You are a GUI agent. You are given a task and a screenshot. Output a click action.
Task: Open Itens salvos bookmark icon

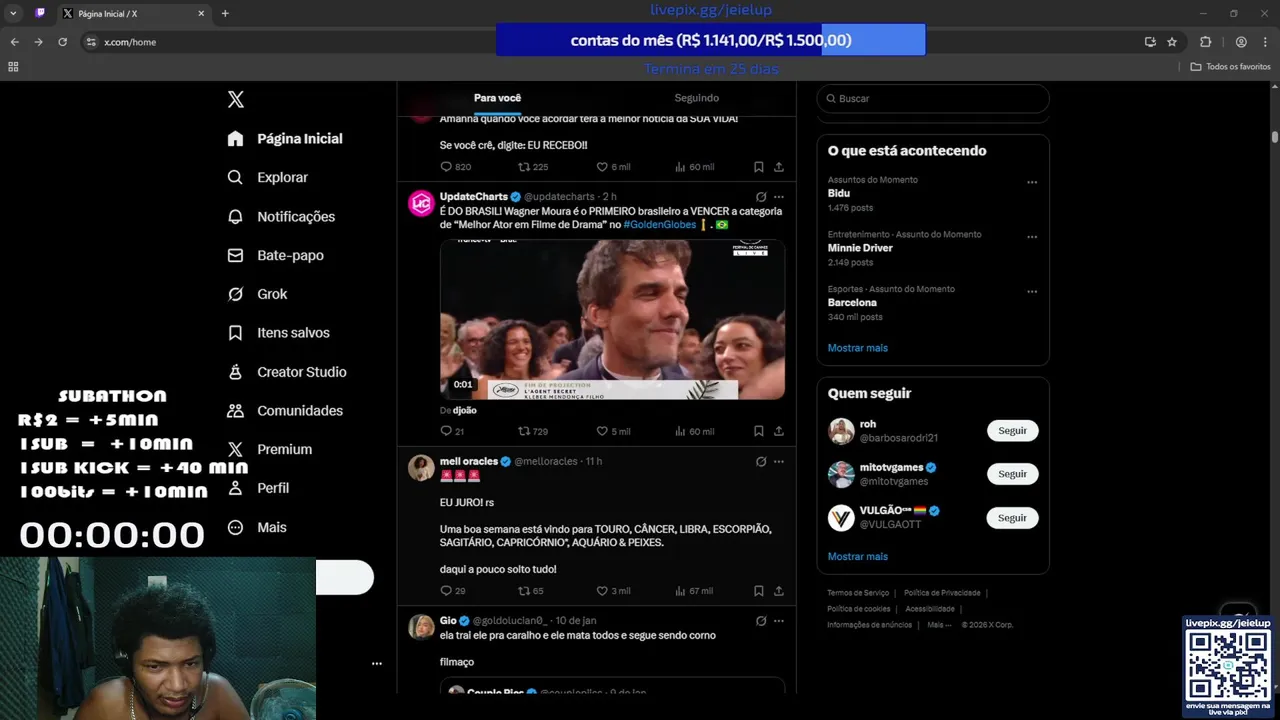click(235, 333)
